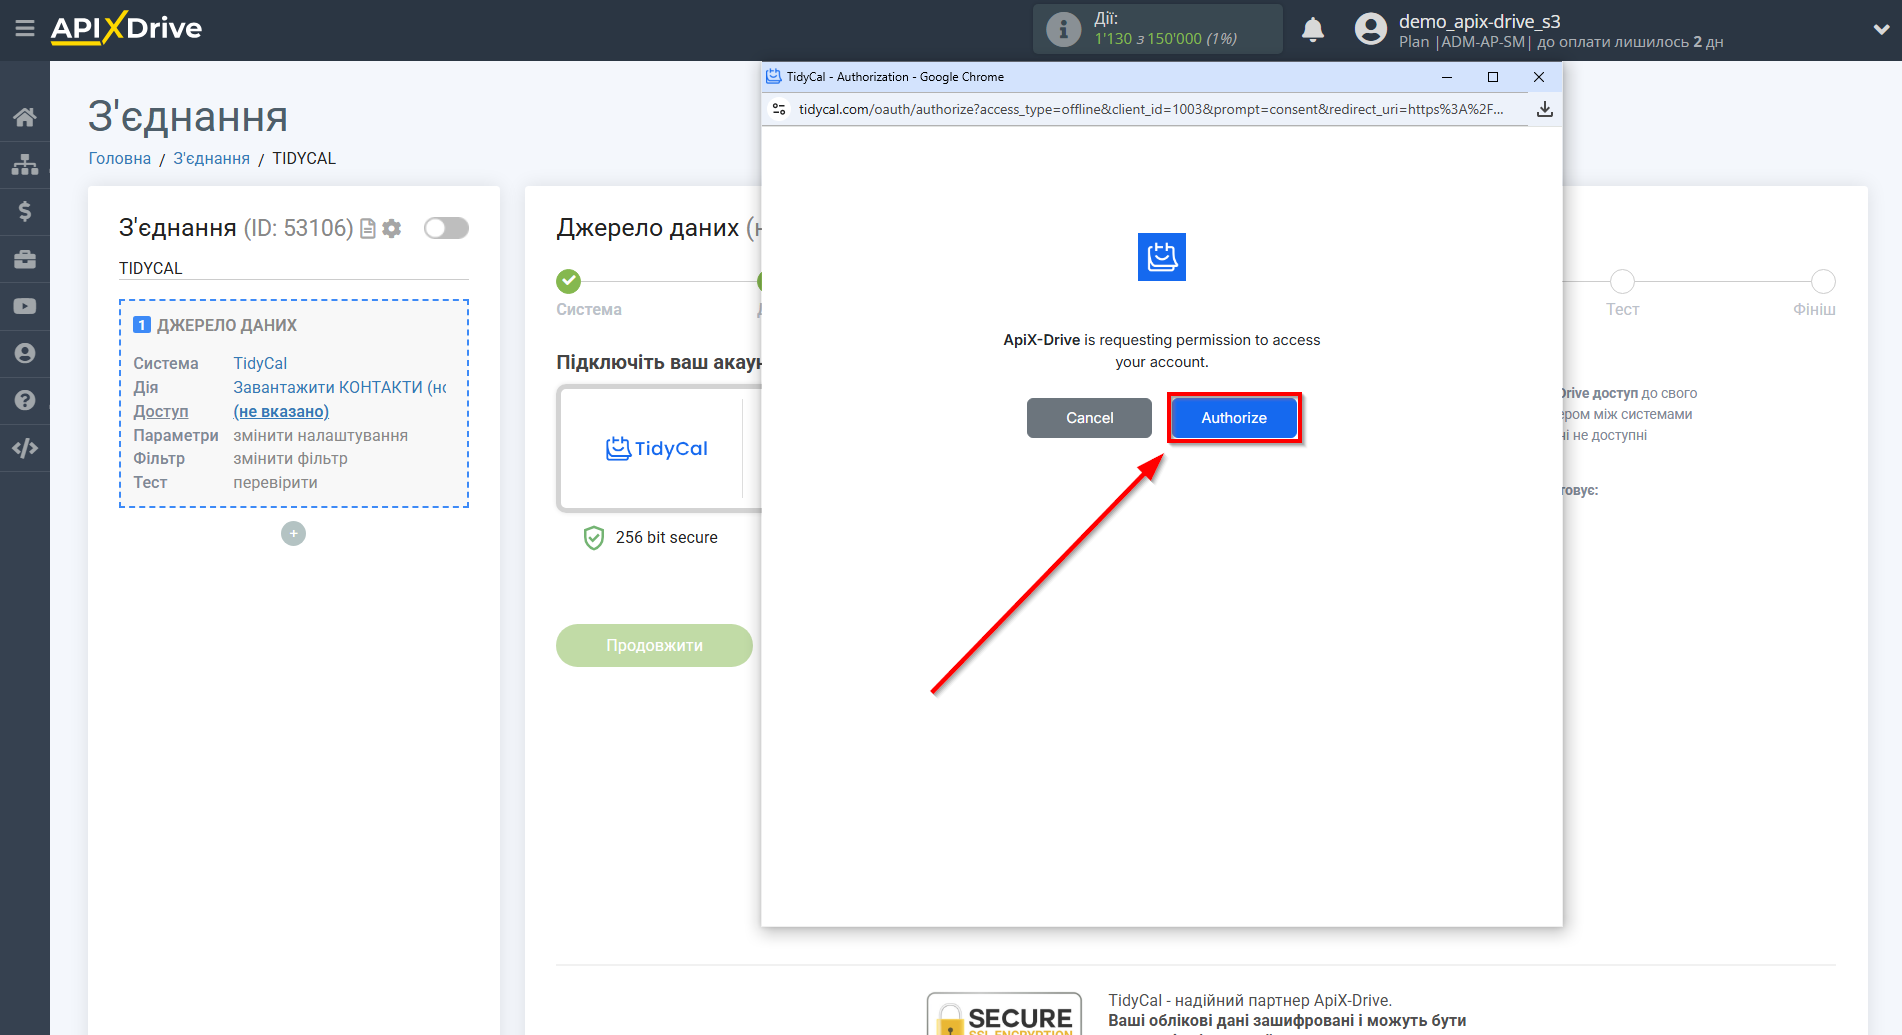
Task: Open the briefcase icon in the sidebar
Action: click(x=25, y=259)
